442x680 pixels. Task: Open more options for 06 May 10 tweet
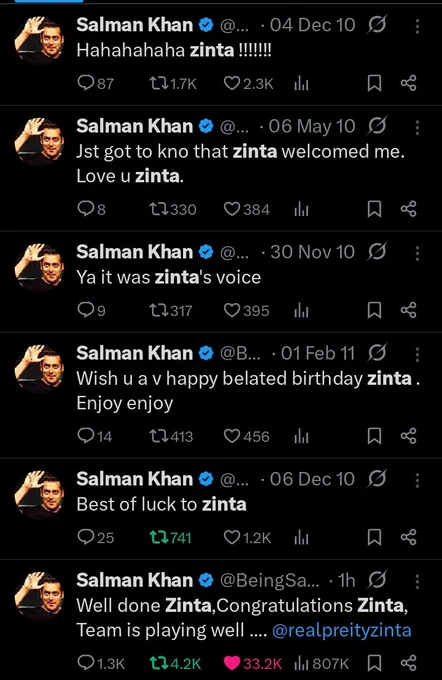click(x=417, y=128)
